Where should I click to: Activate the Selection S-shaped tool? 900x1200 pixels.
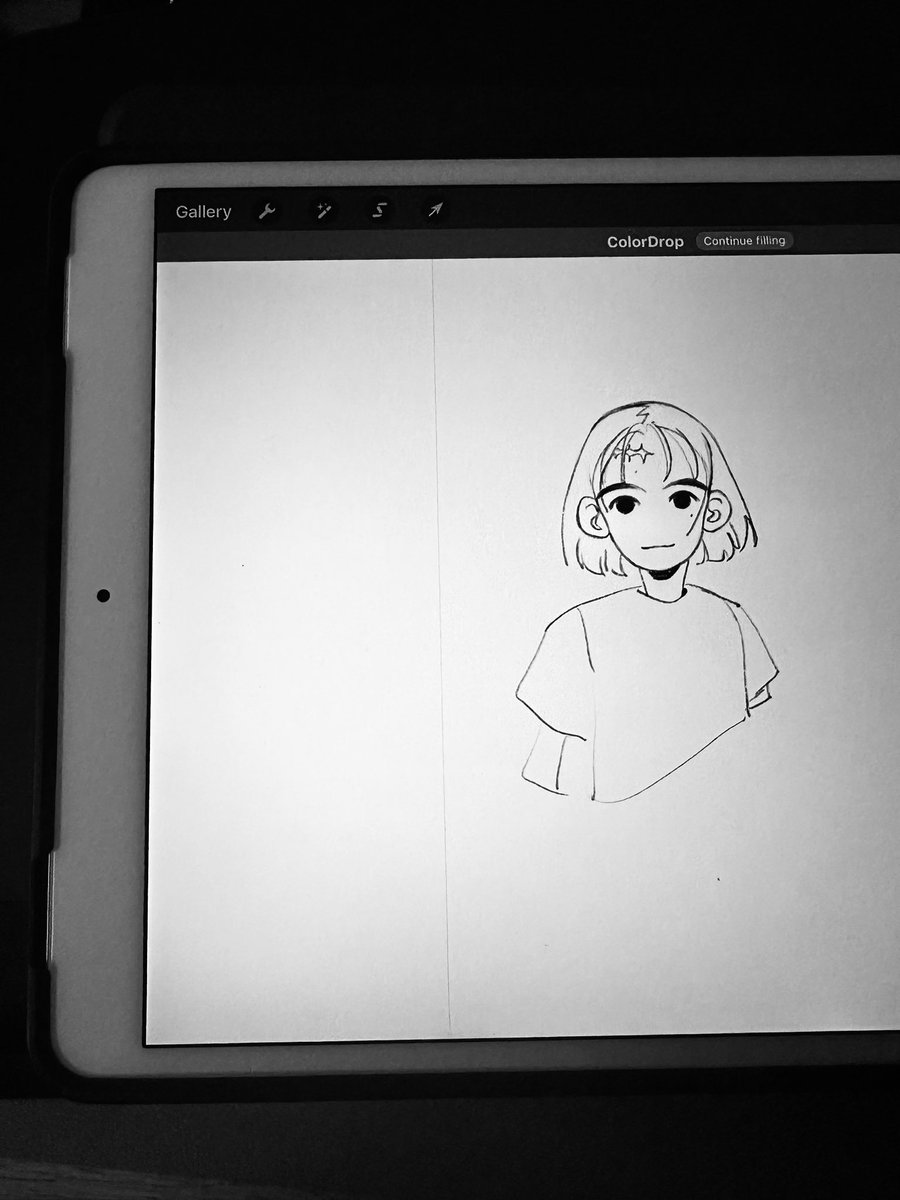(379, 210)
